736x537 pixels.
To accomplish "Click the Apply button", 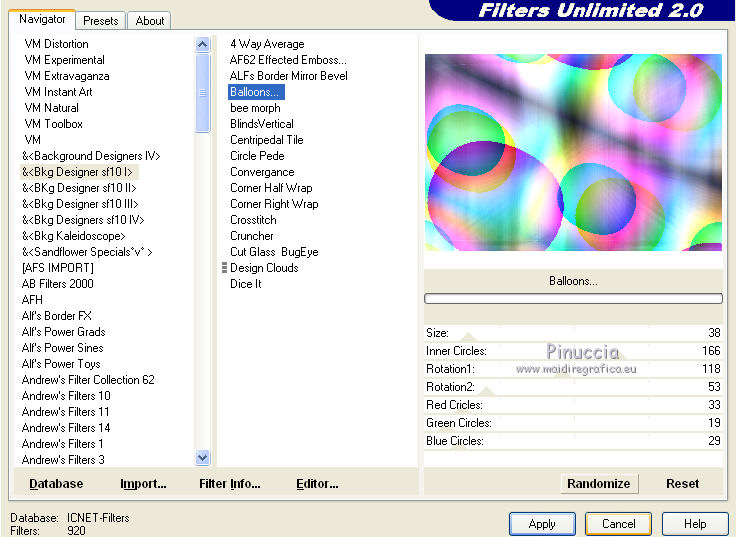I will (x=542, y=524).
